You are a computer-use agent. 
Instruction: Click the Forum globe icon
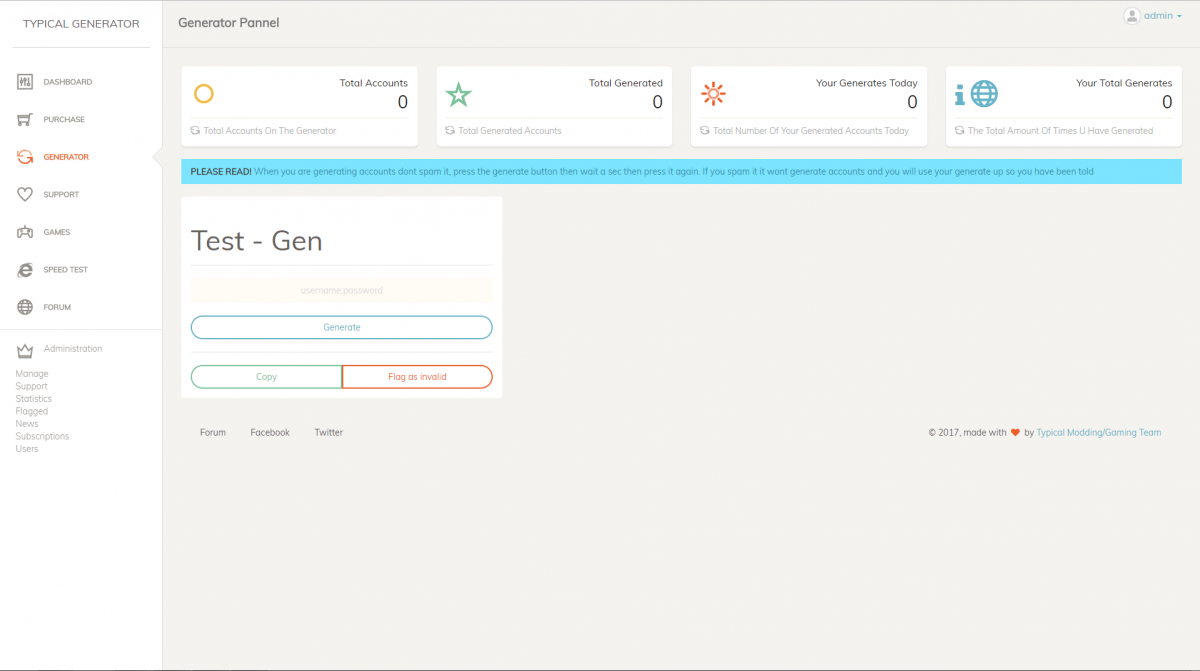[x=25, y=307]
